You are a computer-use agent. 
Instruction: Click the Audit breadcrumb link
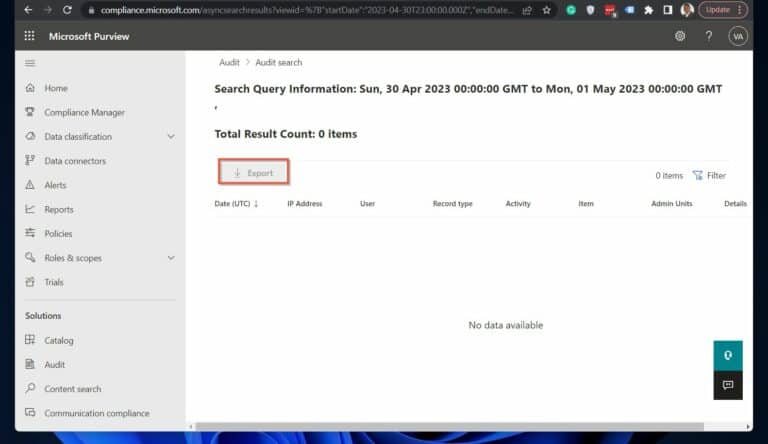tap(229, 63)
